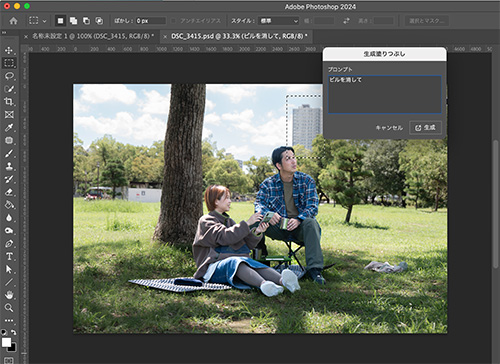Open the Style dropdown in options bar
This screenshot has height=364, width=500.
click(x=279, y=21)
